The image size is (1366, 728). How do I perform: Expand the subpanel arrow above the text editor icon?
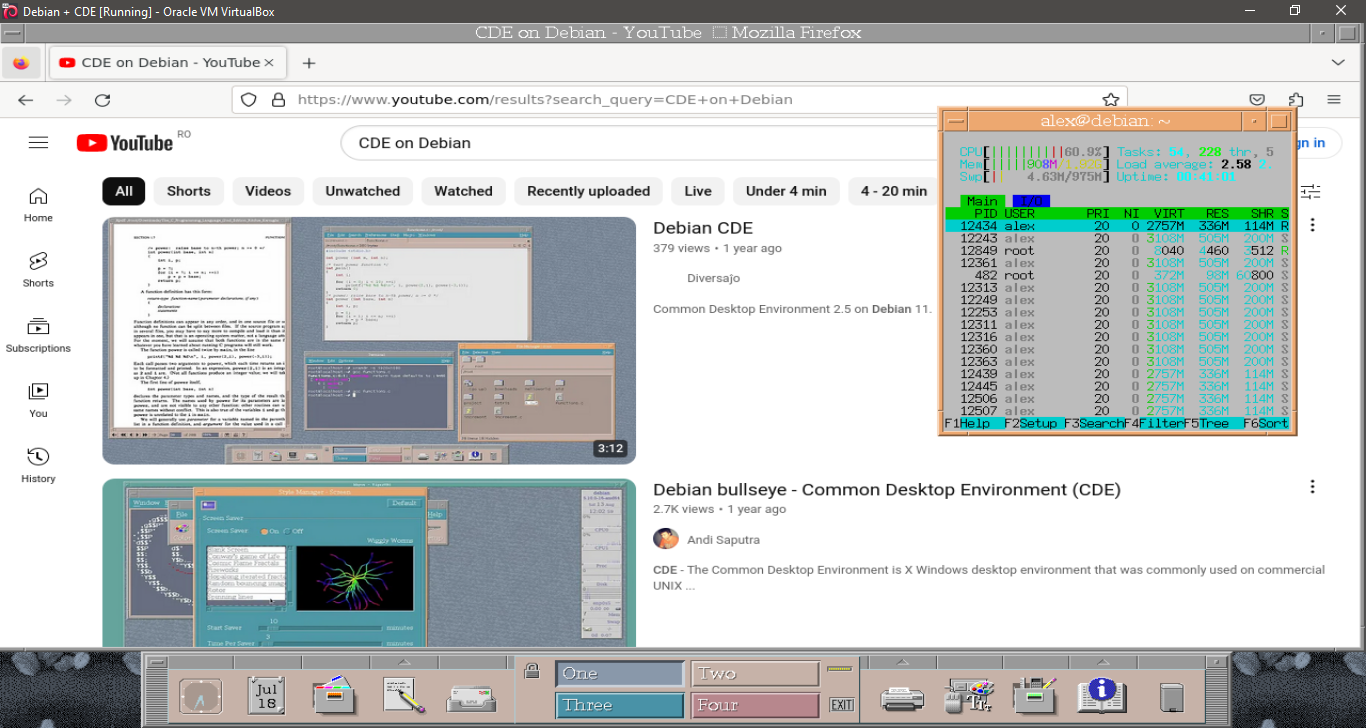coord(404,662)
